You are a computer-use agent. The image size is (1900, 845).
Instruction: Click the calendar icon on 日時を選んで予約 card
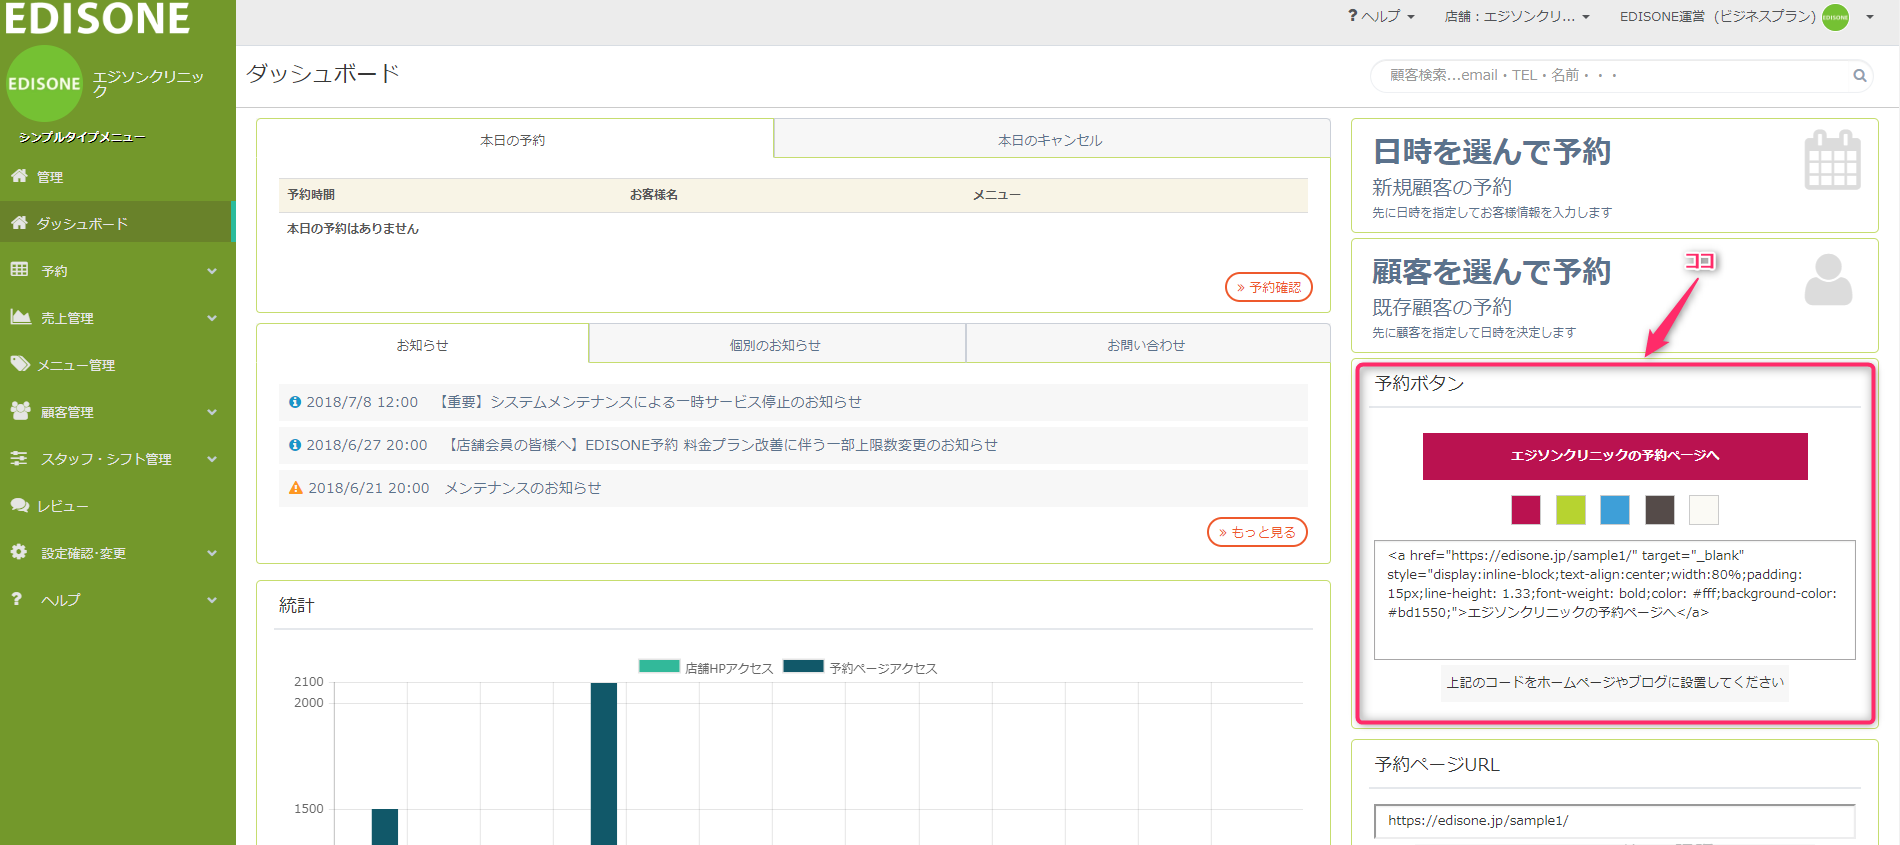pos(1832,160)
